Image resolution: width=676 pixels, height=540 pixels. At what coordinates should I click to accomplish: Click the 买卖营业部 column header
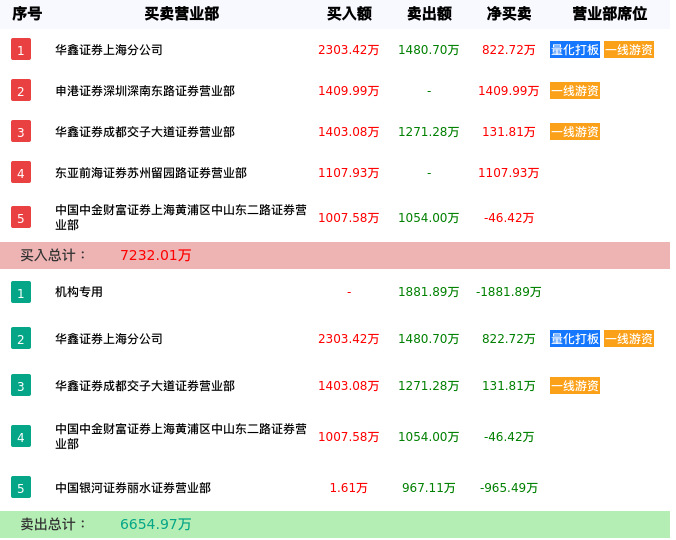point(182,14)
